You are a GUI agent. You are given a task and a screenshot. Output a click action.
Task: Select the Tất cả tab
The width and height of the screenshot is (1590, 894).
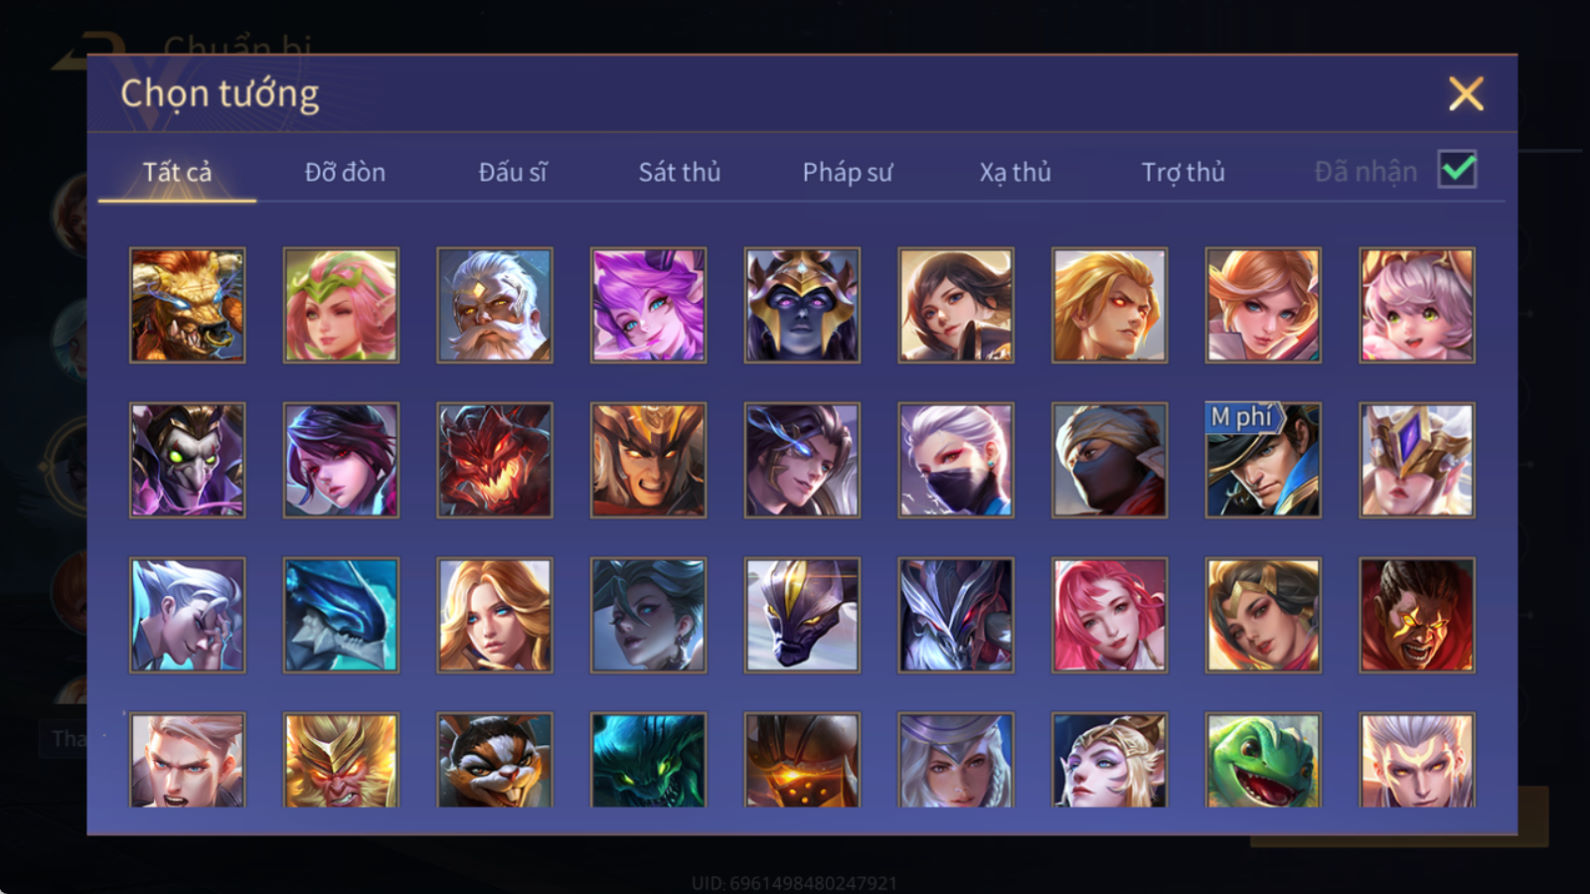[x=177, y=172]
